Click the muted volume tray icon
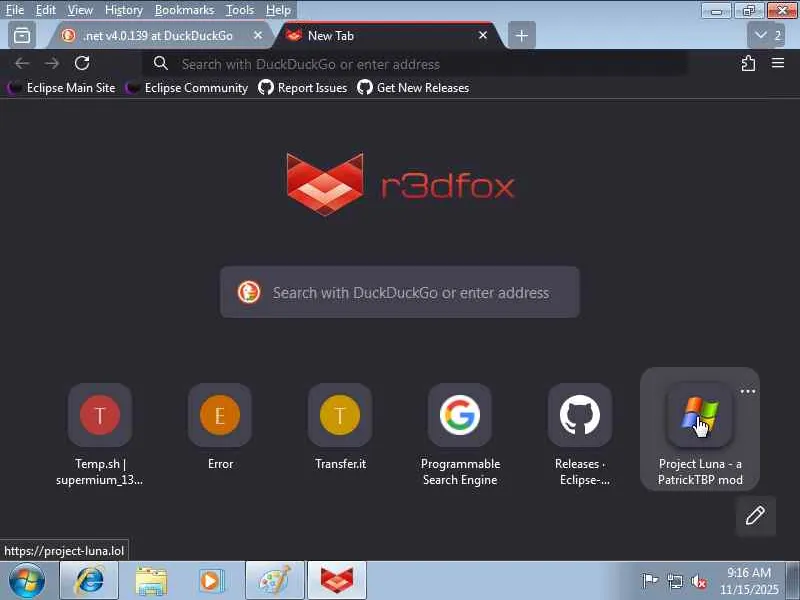This screenshot has height=600, width=800. [699, 581]
